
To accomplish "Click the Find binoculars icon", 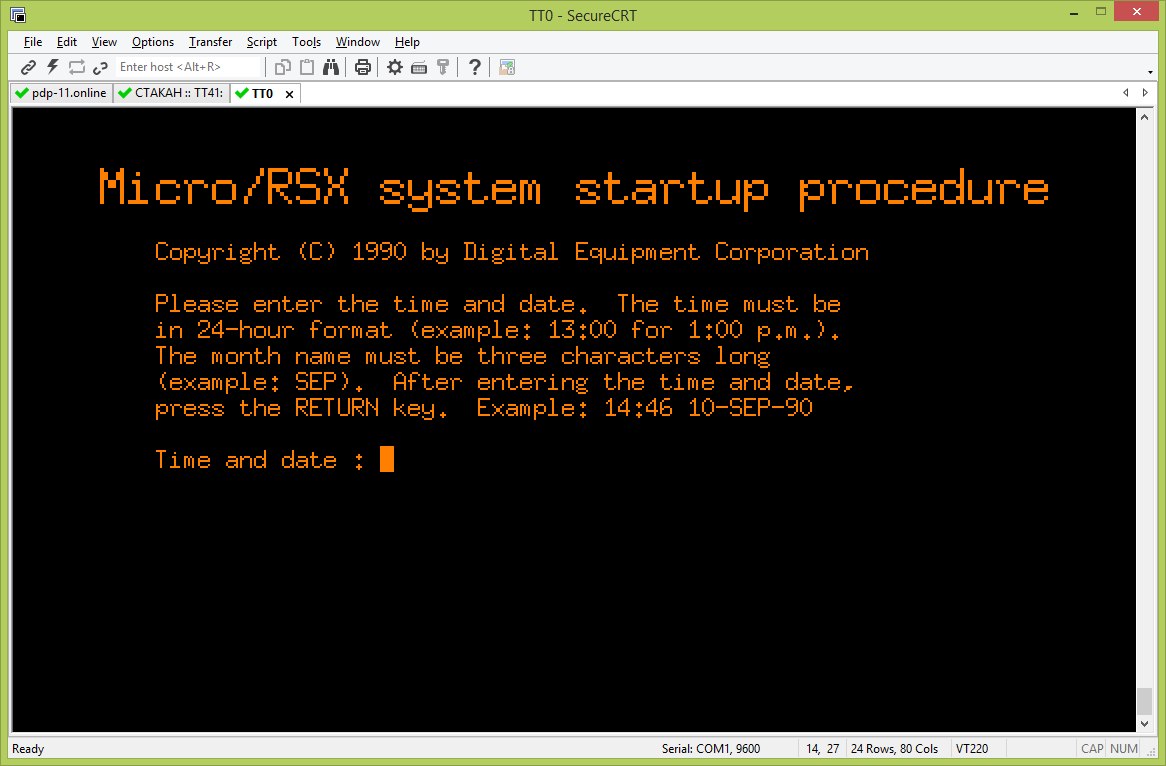I will pos(331,67).
